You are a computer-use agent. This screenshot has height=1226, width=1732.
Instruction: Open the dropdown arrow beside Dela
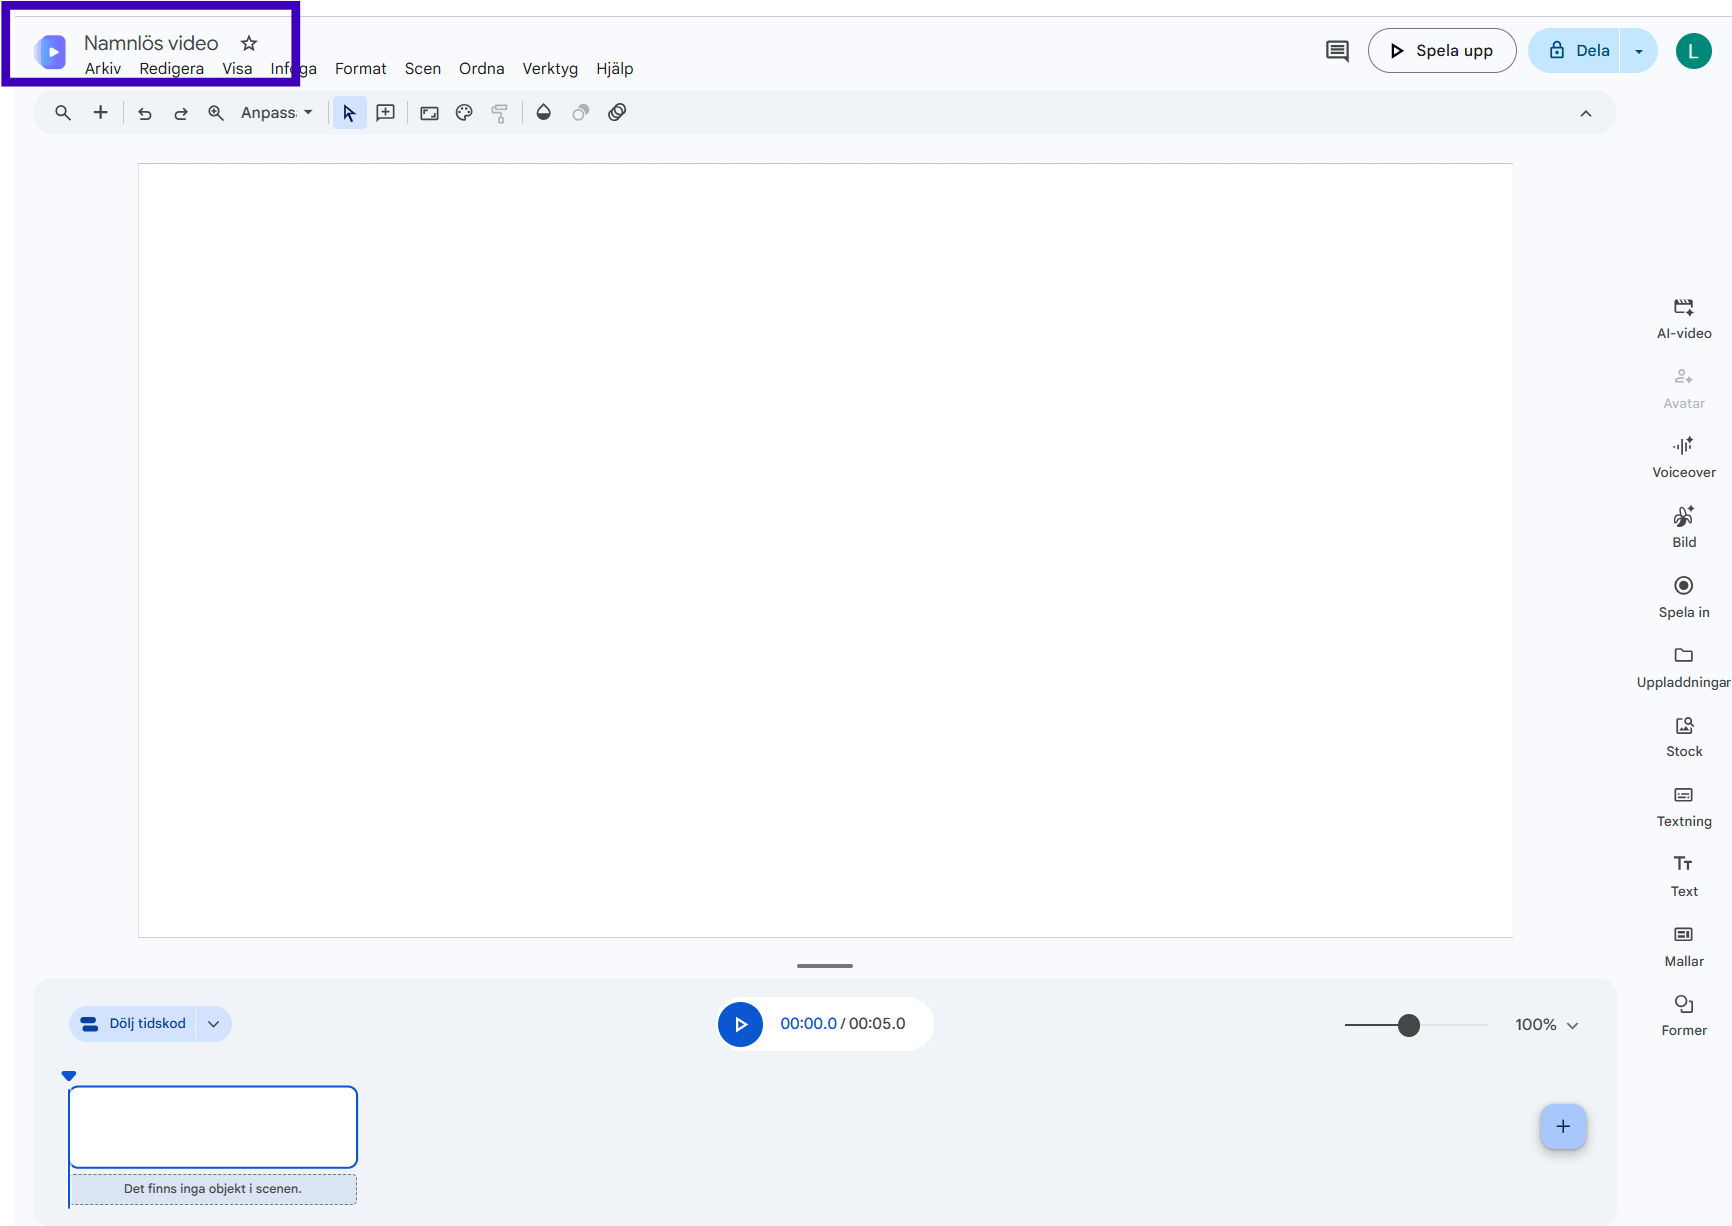1639,51
